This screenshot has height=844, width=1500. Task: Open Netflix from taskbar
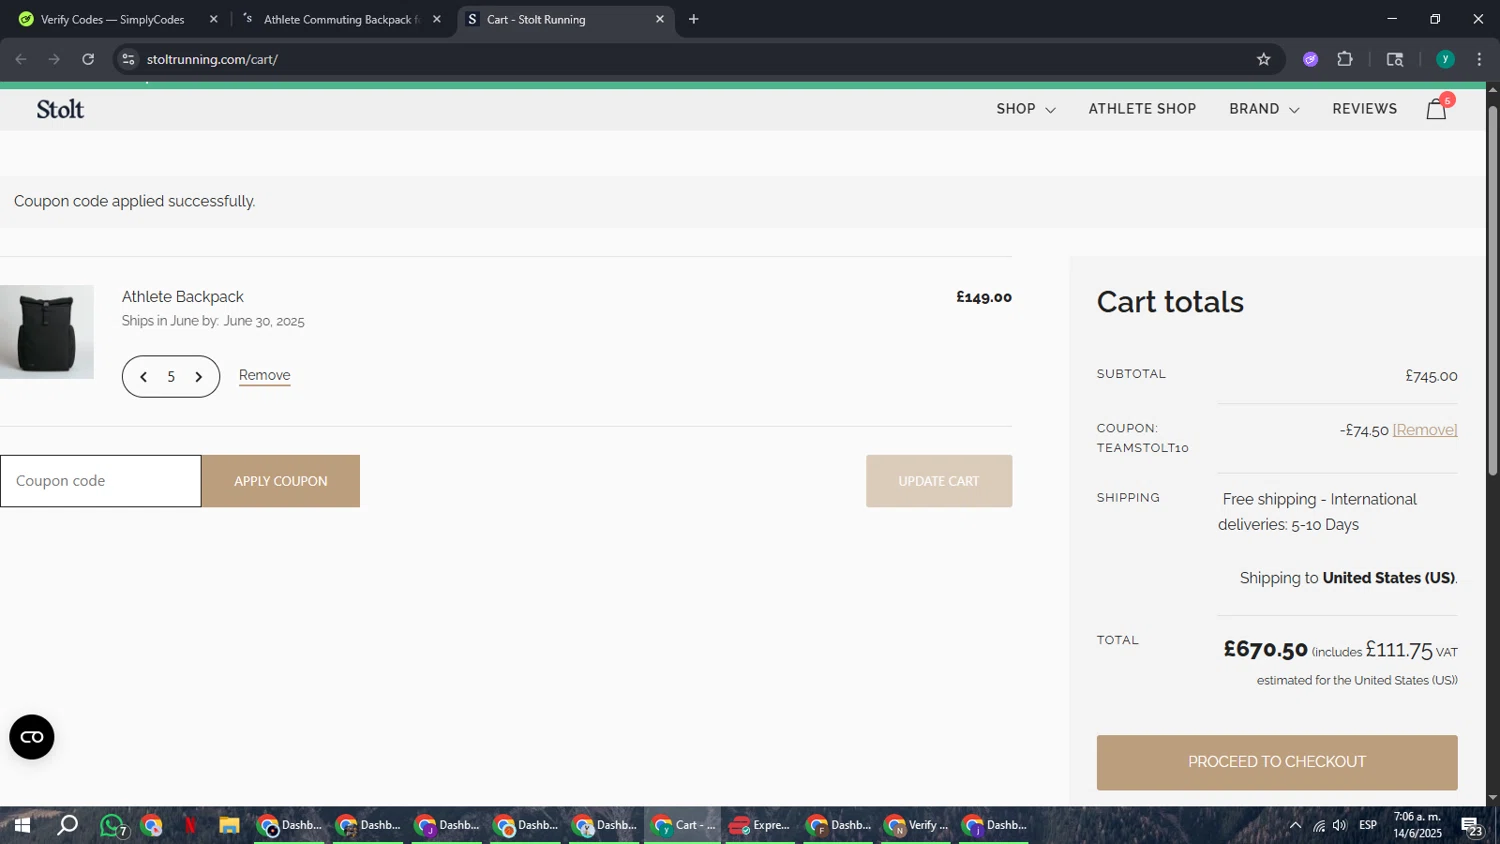coord(190,826)
